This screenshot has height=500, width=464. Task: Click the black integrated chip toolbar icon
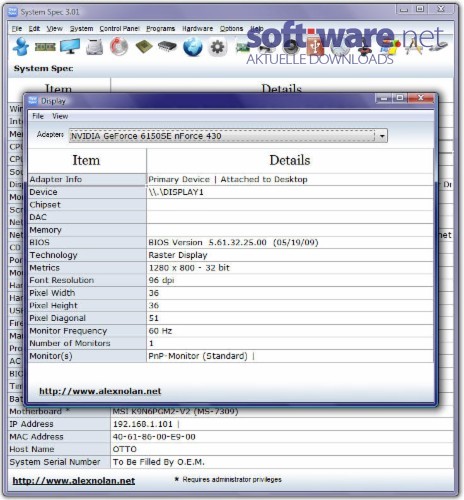click(167, 47)
